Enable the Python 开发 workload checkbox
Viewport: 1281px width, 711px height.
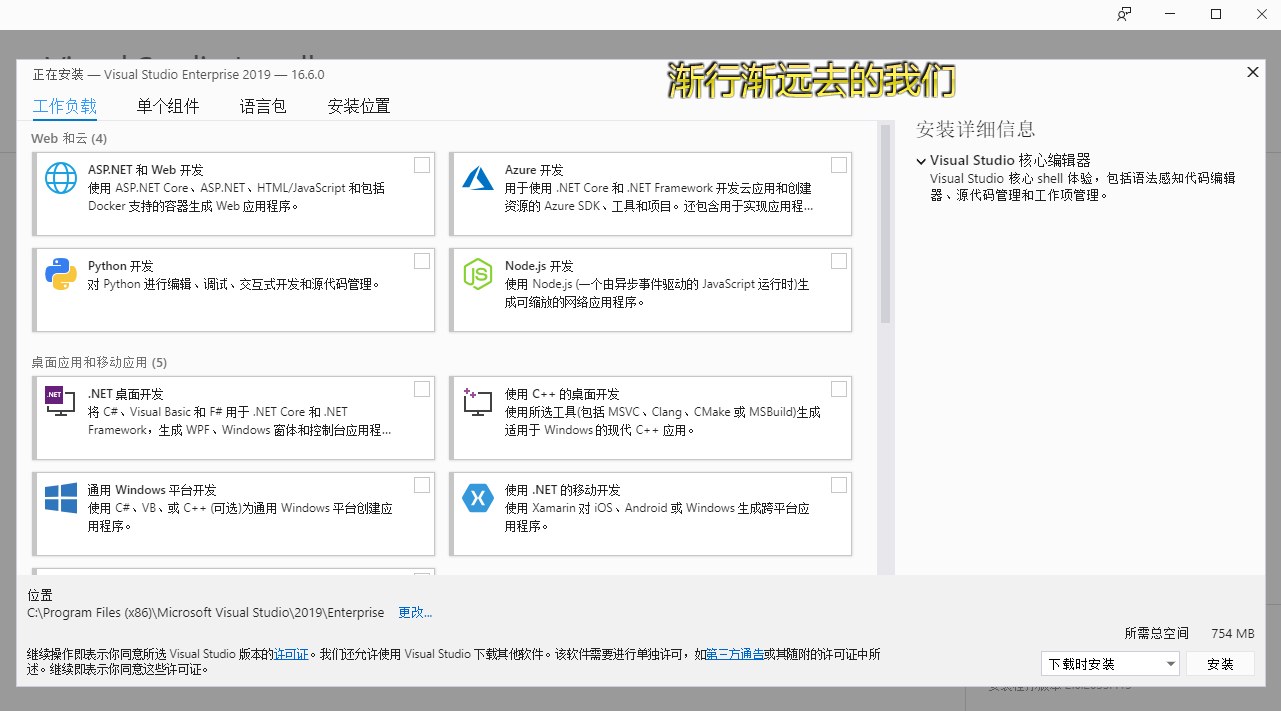(422, 261)
